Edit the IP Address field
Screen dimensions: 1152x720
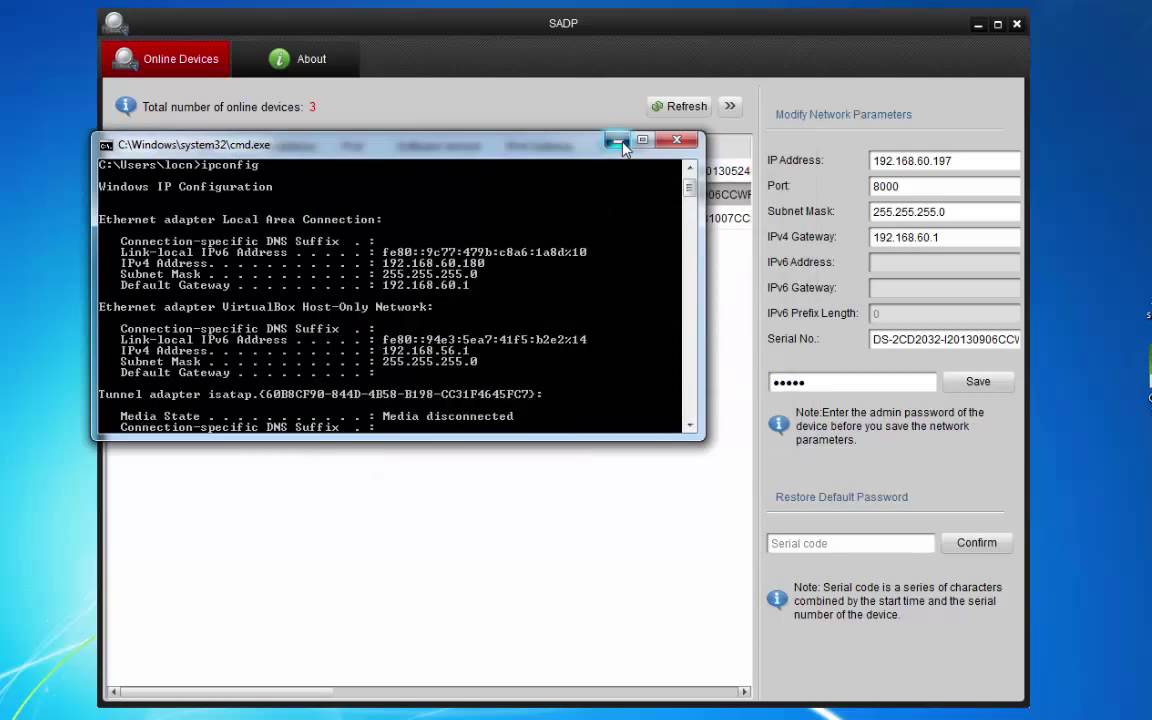tap(944, 161)
